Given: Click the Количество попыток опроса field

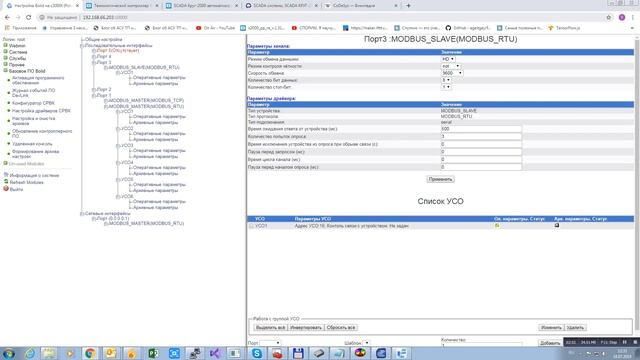Looking at the screenshot, I should [481, 136].
